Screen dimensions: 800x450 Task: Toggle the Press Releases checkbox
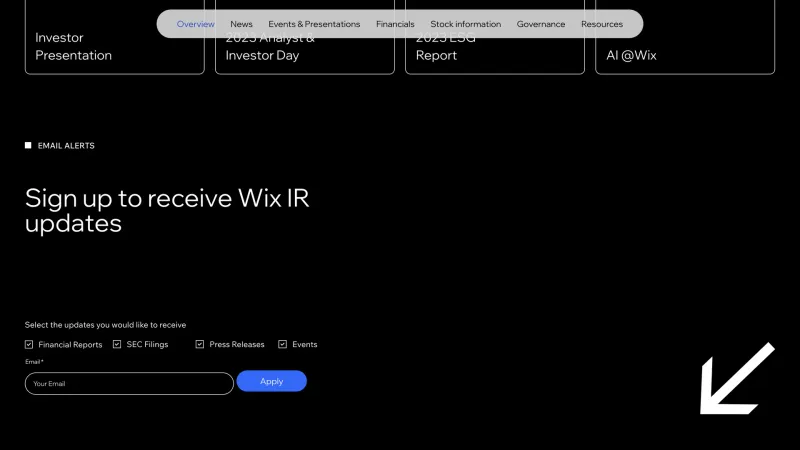(199, 344)
